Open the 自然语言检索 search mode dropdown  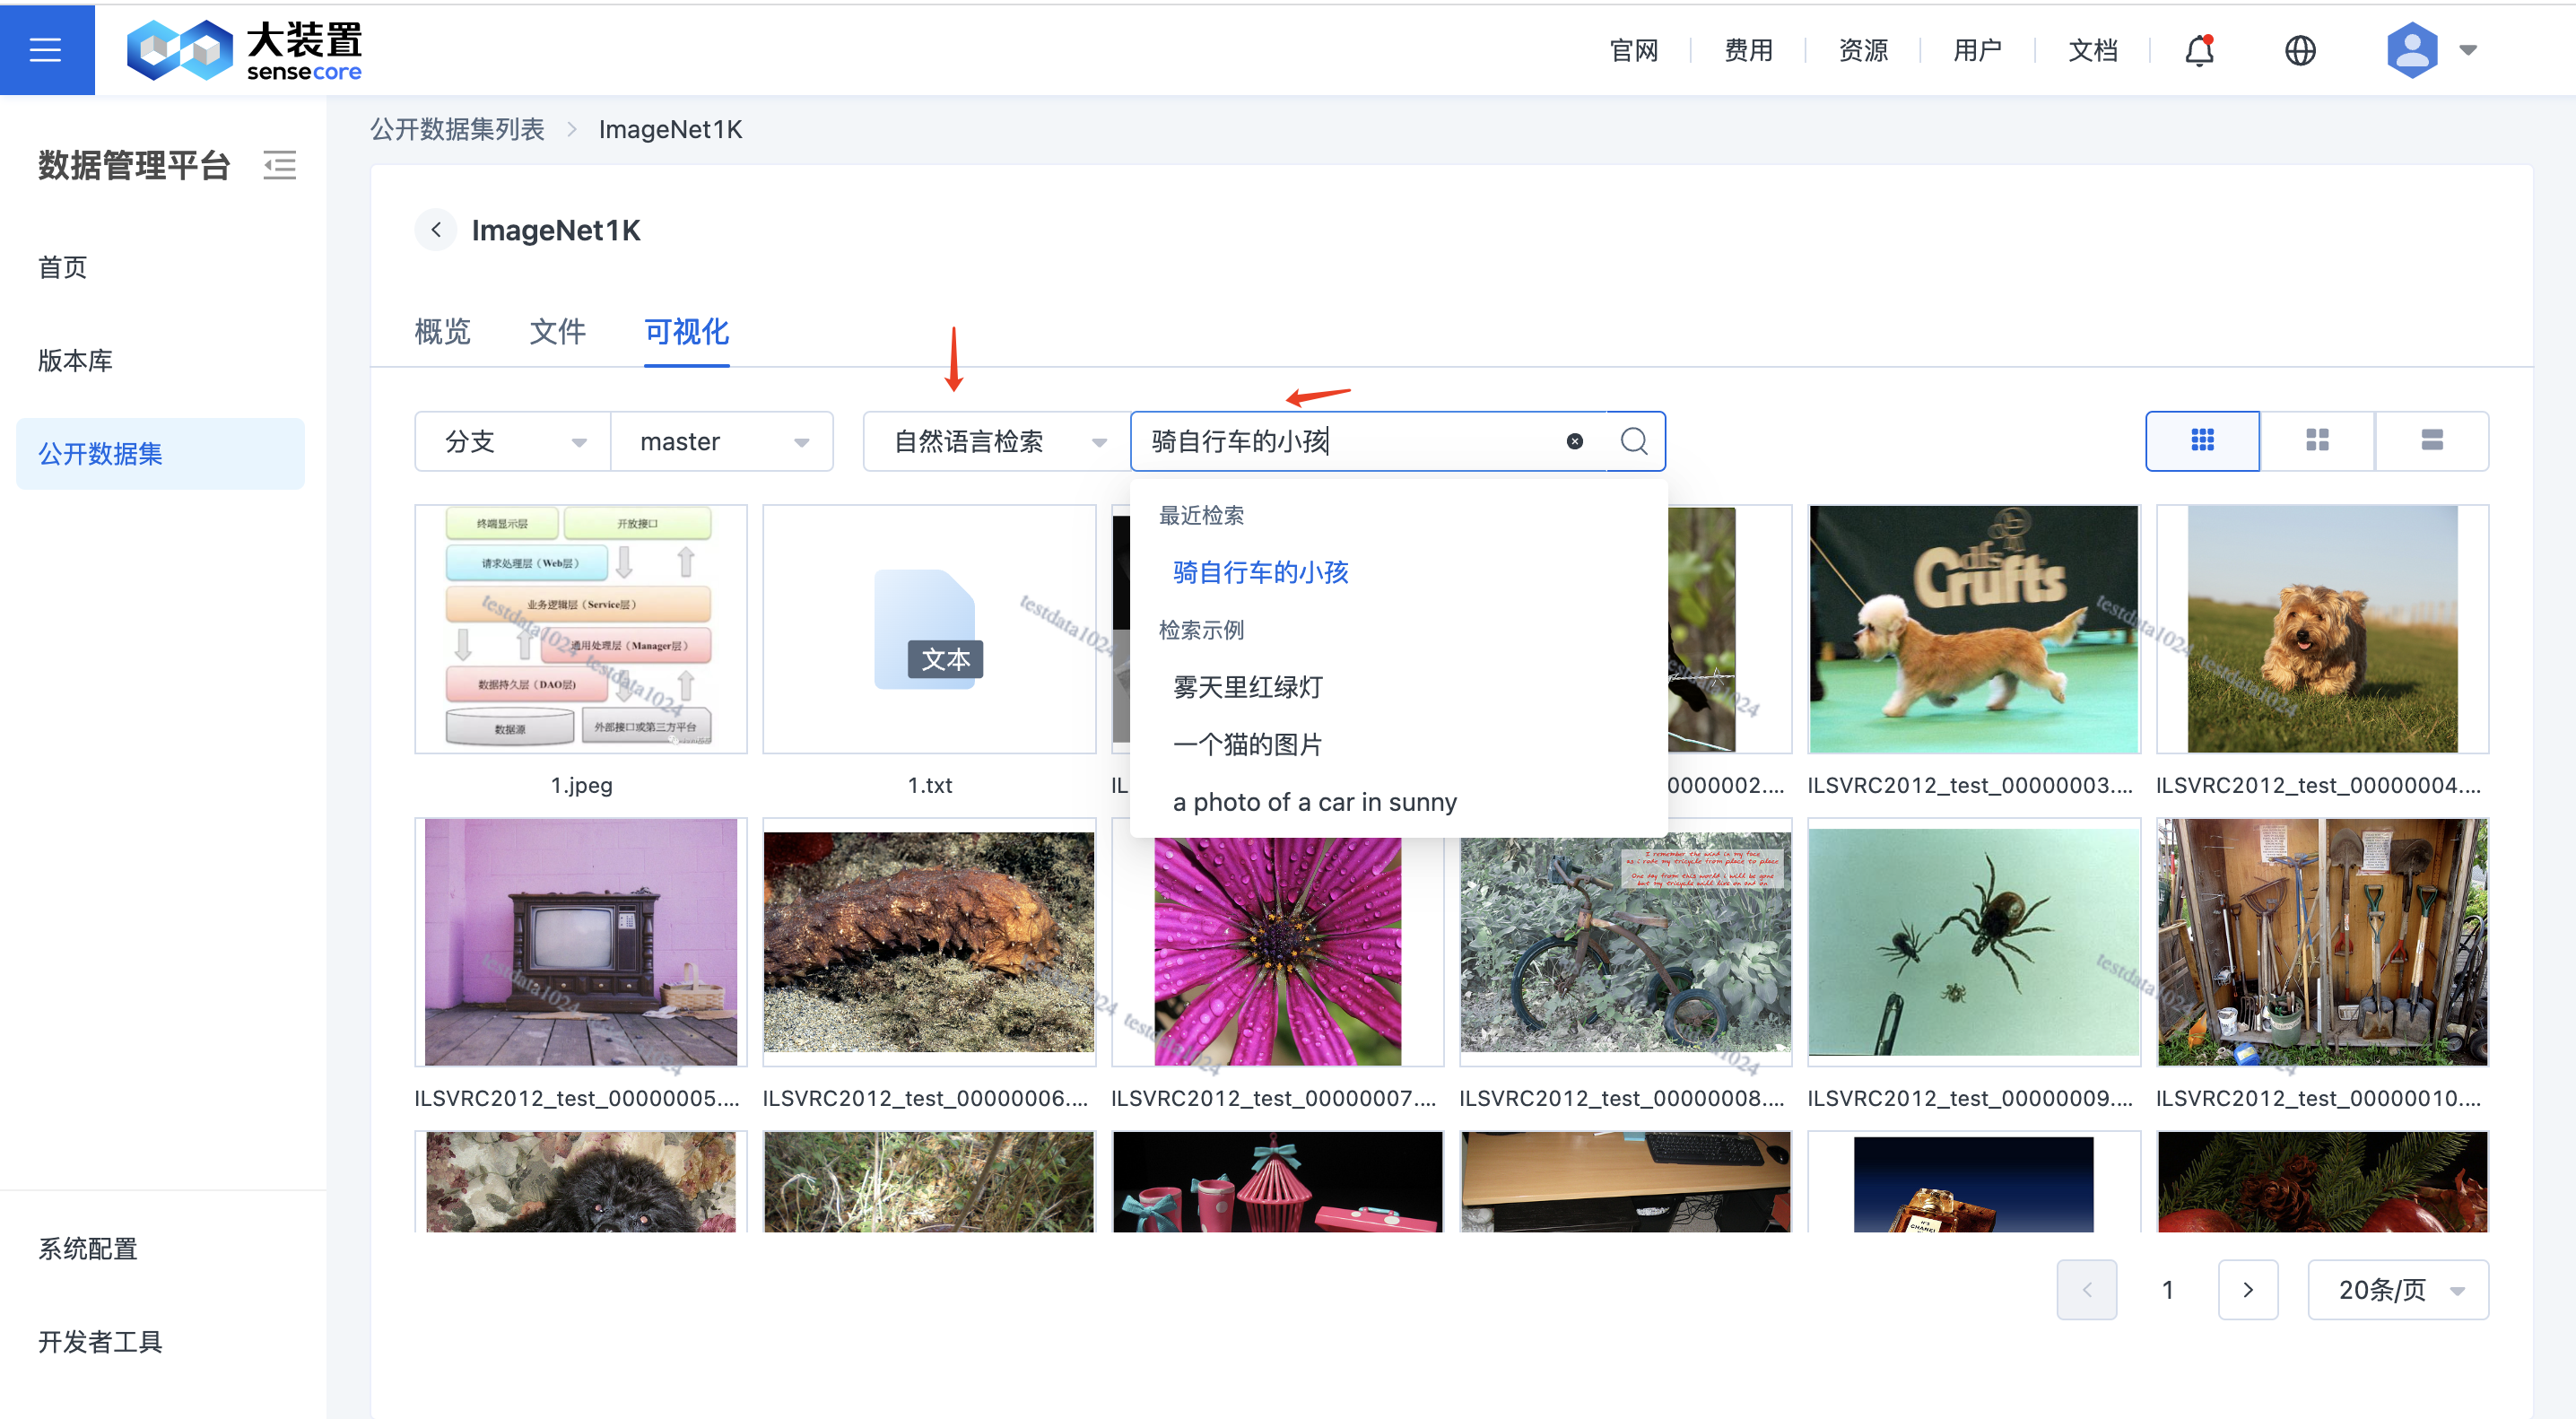995,440
